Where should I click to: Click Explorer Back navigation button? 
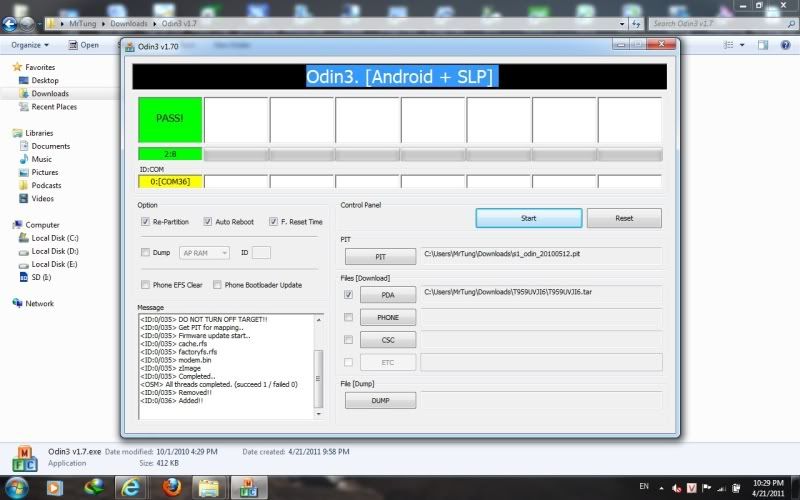pyautogui.click(x=10, y=23)
